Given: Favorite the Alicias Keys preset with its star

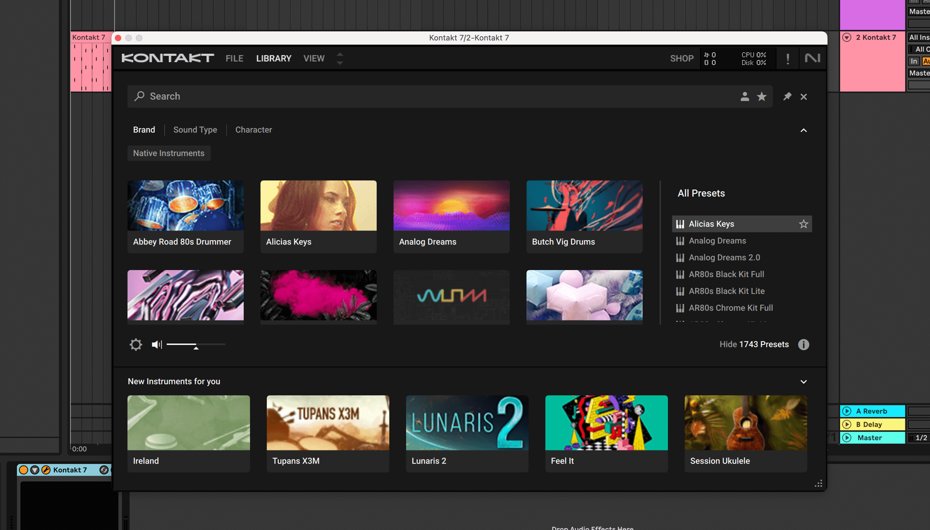Looking at the screenshot, I should tap(803, 225).
